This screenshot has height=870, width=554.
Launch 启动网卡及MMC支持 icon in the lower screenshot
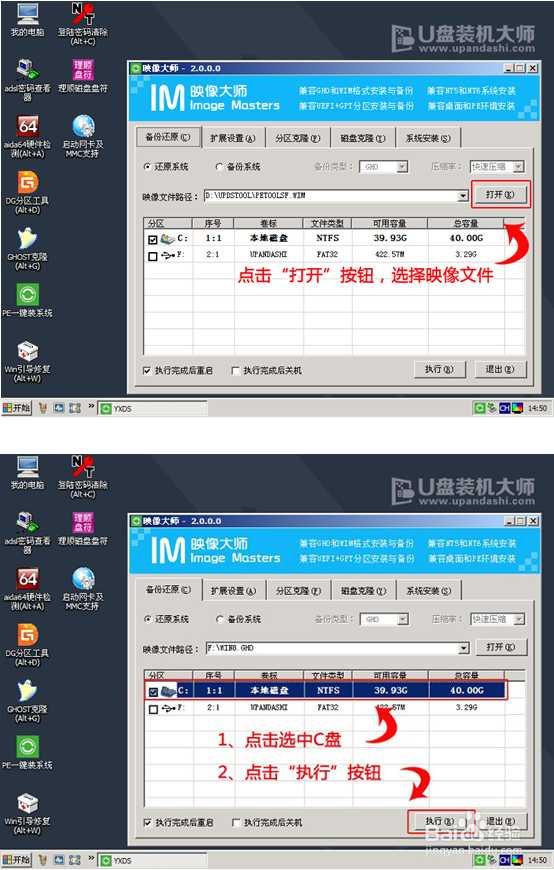83,589
